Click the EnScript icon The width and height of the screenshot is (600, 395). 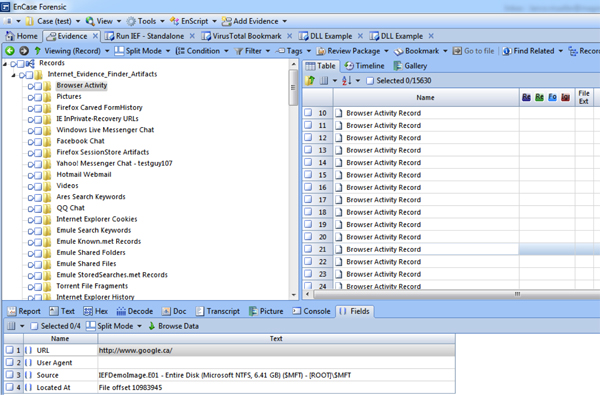[x=174, y=21]
